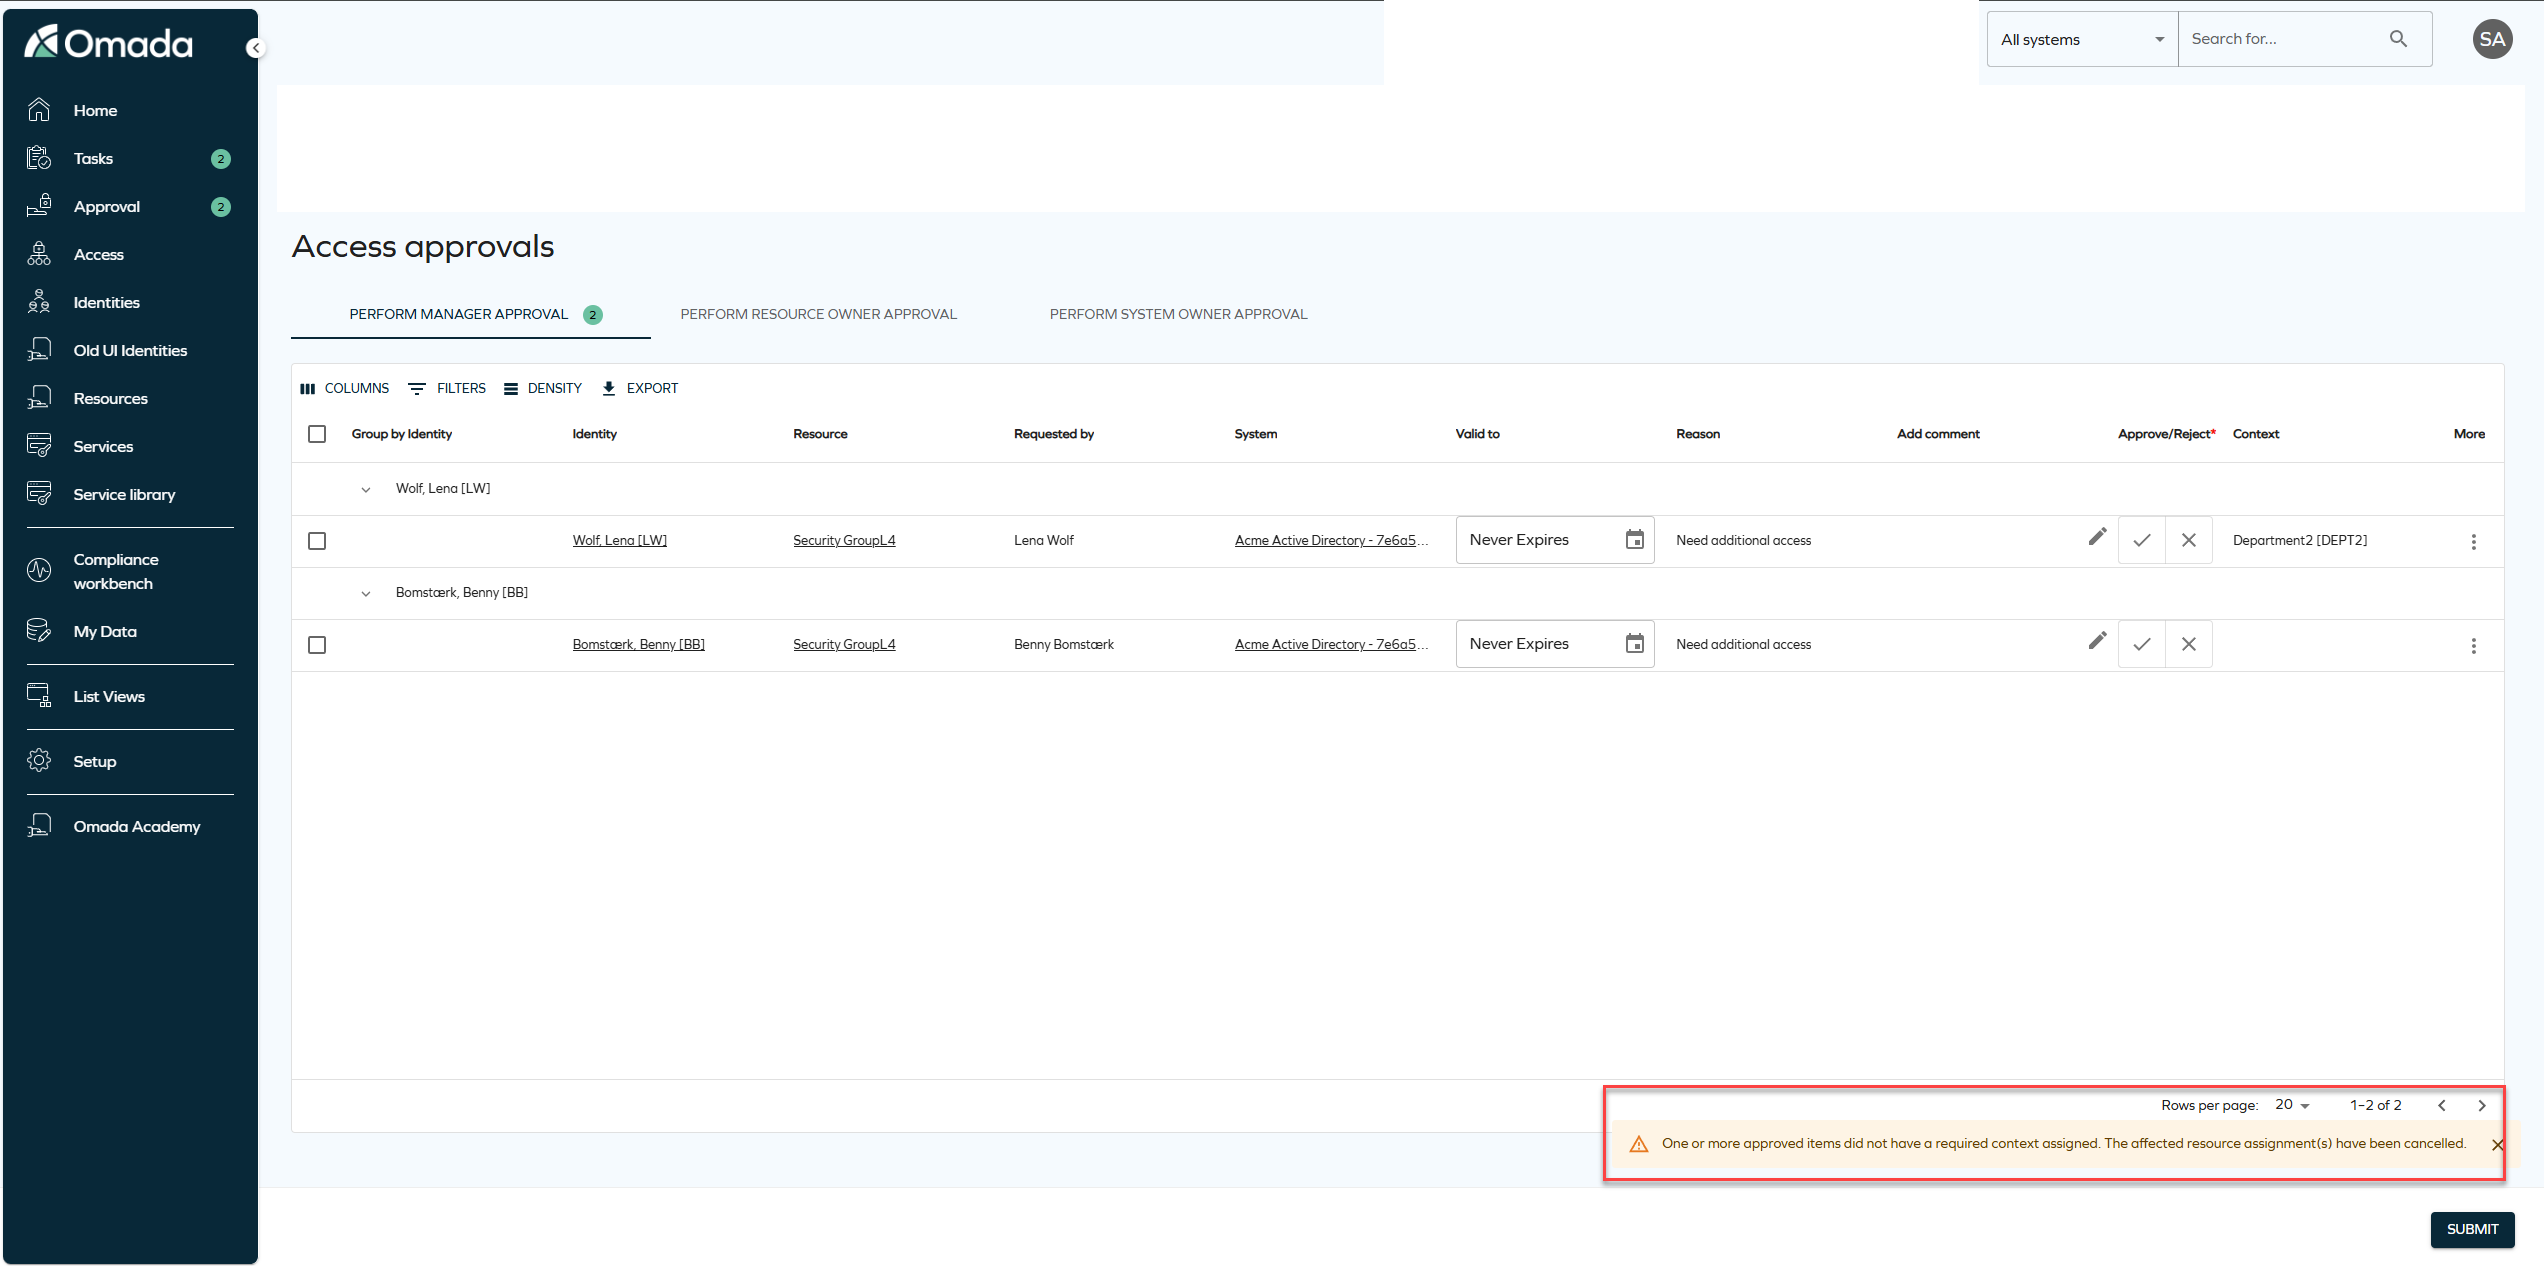Approve Wolf, Lena's access request with the checkmark
This screenshot has width=2544, height=1266.
tap(2141, 540)
